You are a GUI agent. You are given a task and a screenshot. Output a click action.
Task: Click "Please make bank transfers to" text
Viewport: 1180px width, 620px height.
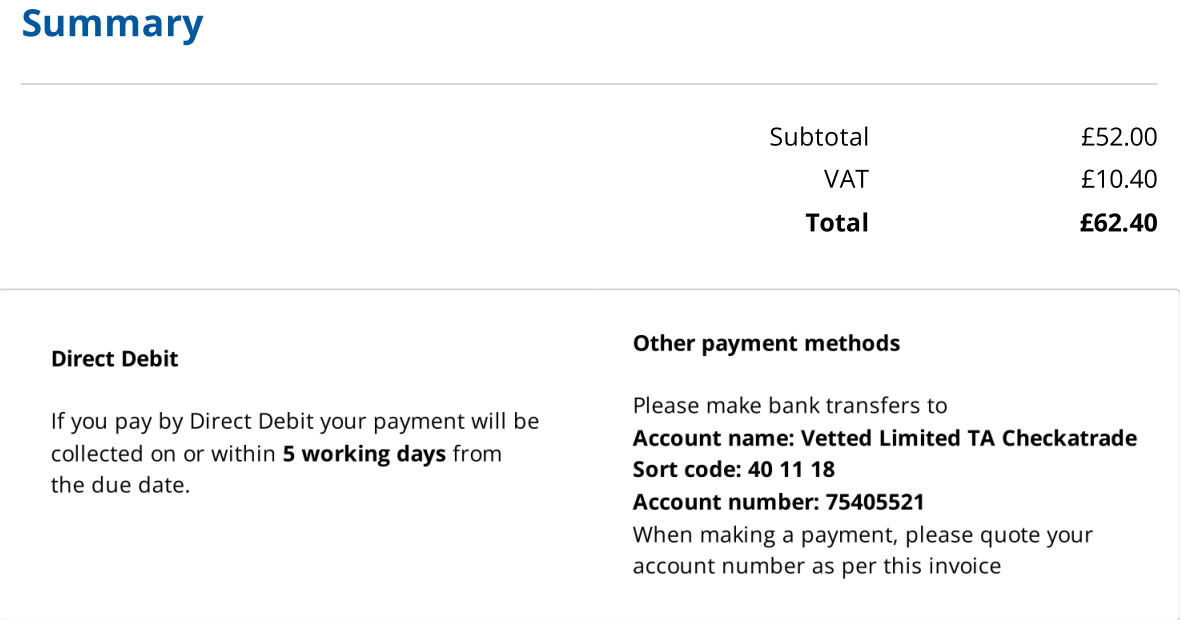pyautogui.click(x=789, y=406)
